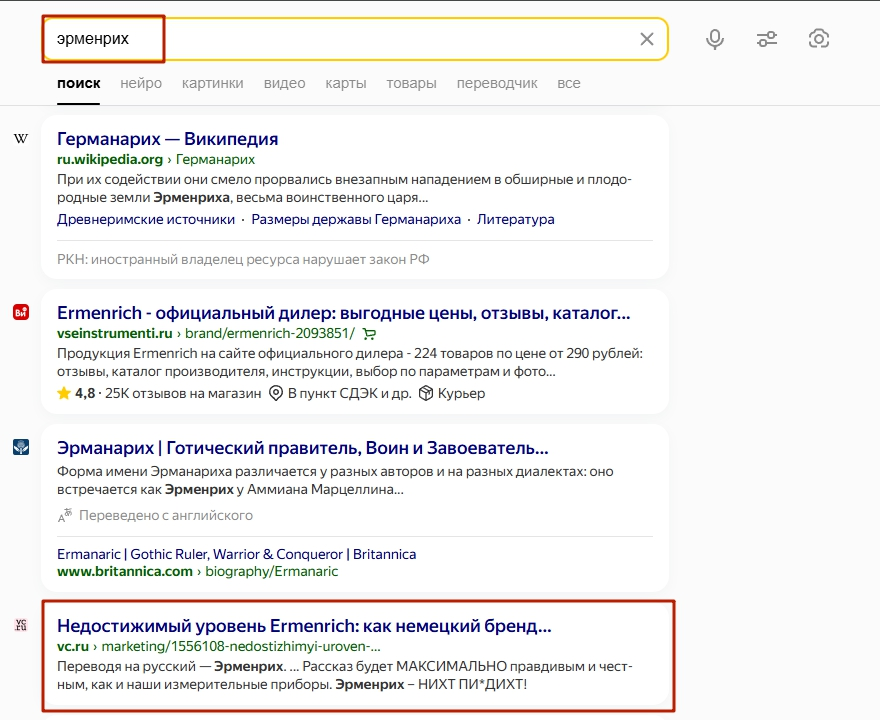Focus the search field containing эрменрих

coord(355,39)
